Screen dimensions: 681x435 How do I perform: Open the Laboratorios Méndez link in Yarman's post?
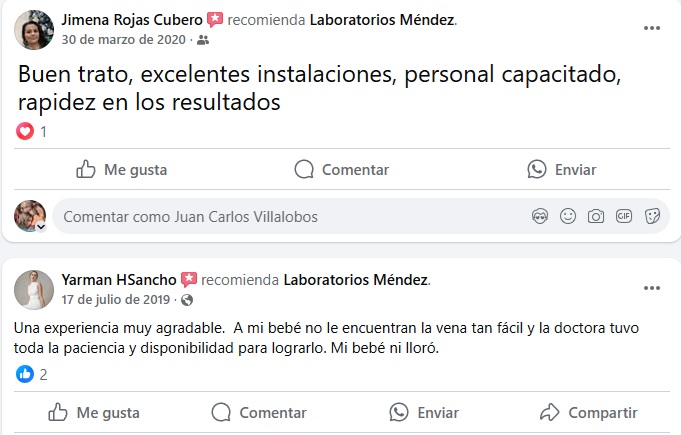(x=356, y=279)
